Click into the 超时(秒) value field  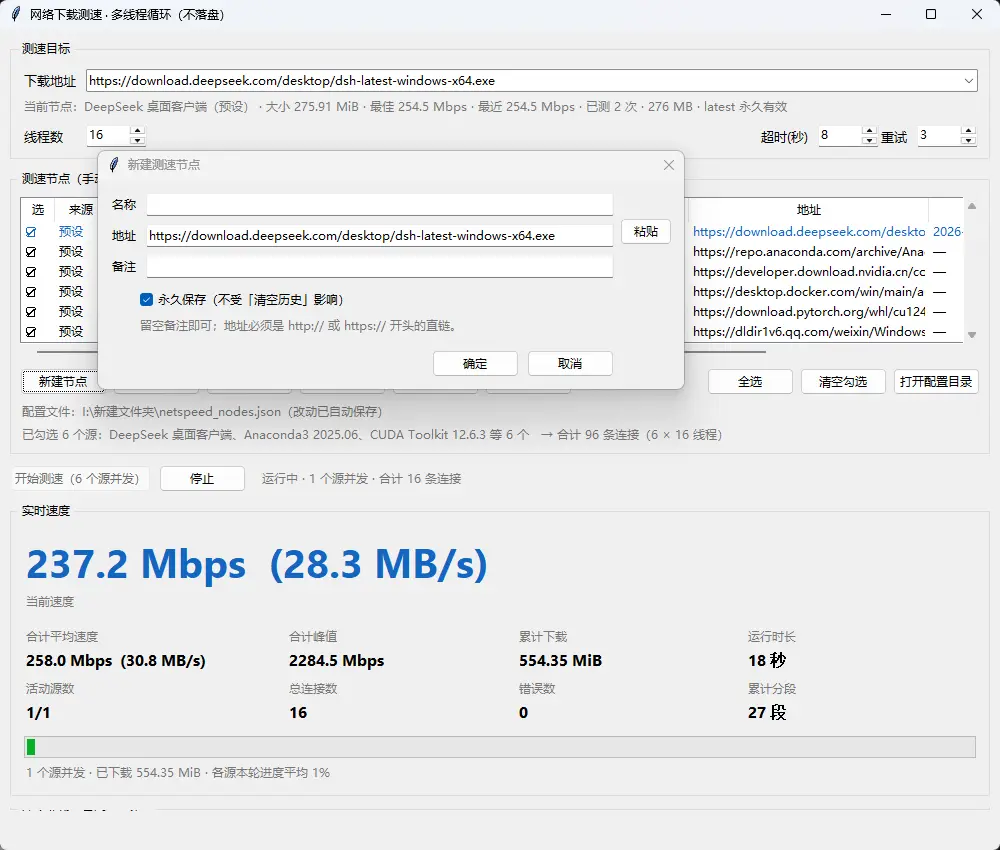840,135
